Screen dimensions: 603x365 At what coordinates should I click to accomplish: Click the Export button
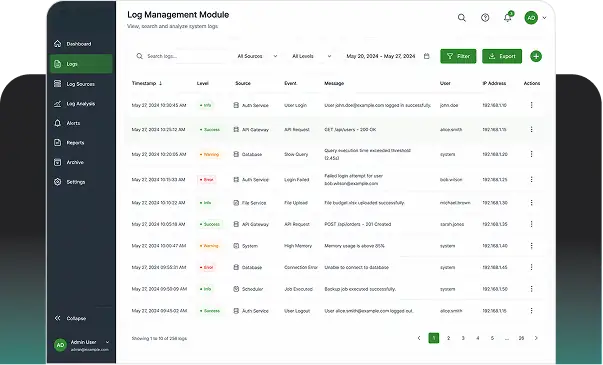(502, 56)
